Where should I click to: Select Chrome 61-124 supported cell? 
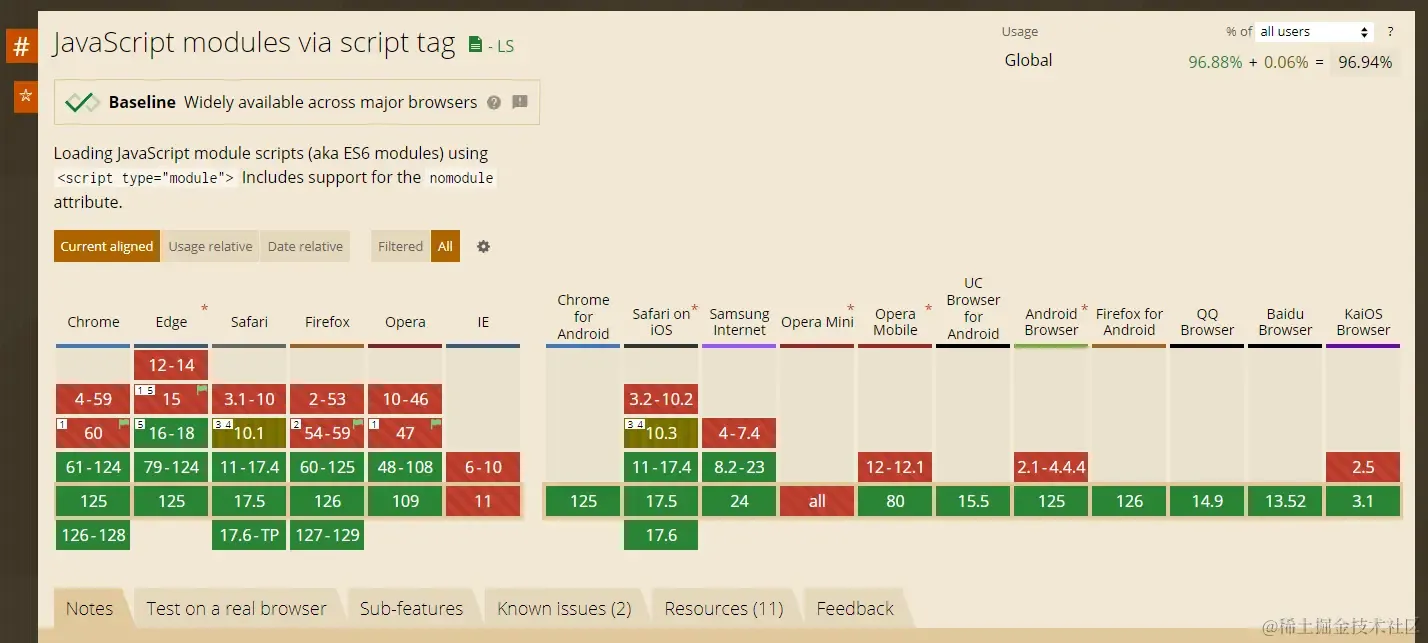click(x=93, y=467)
